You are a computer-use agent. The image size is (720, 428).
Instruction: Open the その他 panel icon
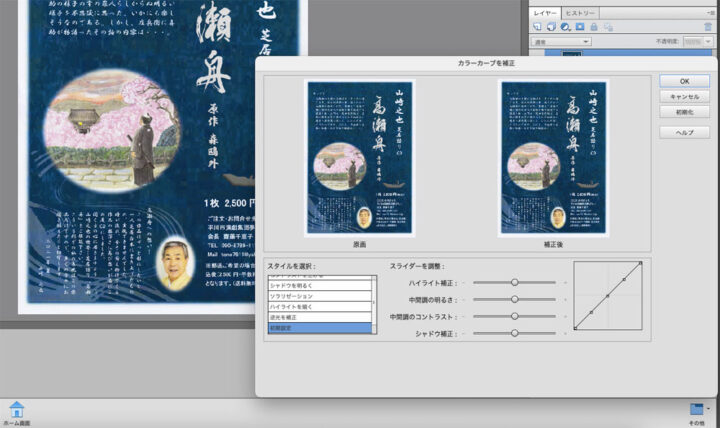[x=697, y=409]
